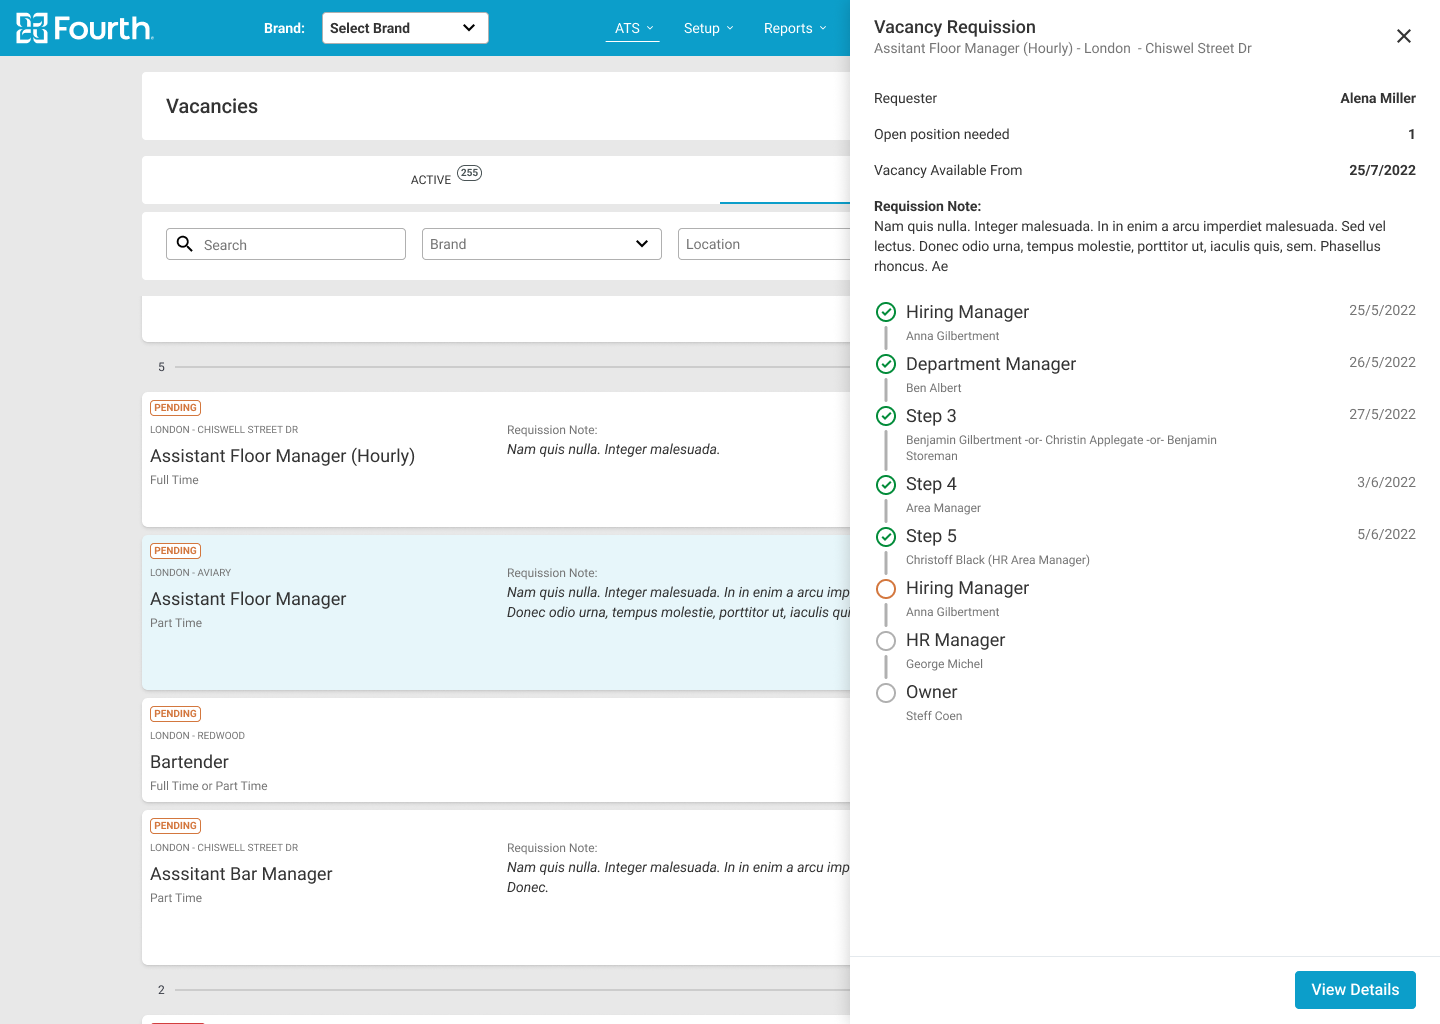This screenshot has height=1024, width=1440.
Task: Click the pending Hiring Manager orange circle
Action: tap(886, 588)
